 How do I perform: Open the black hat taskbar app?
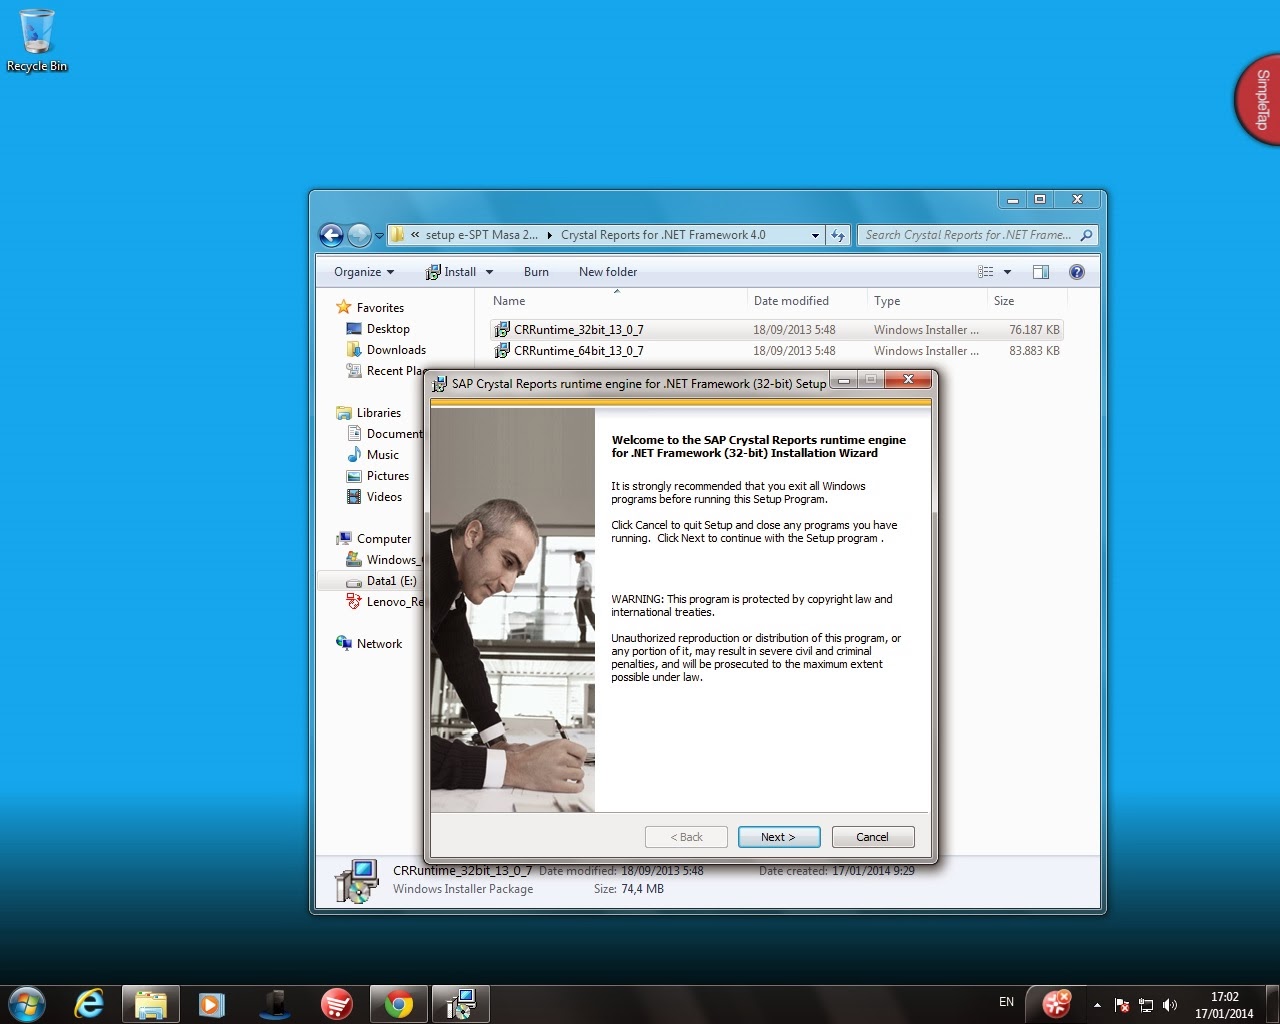pyautogui.click(x=275, y=1003)
